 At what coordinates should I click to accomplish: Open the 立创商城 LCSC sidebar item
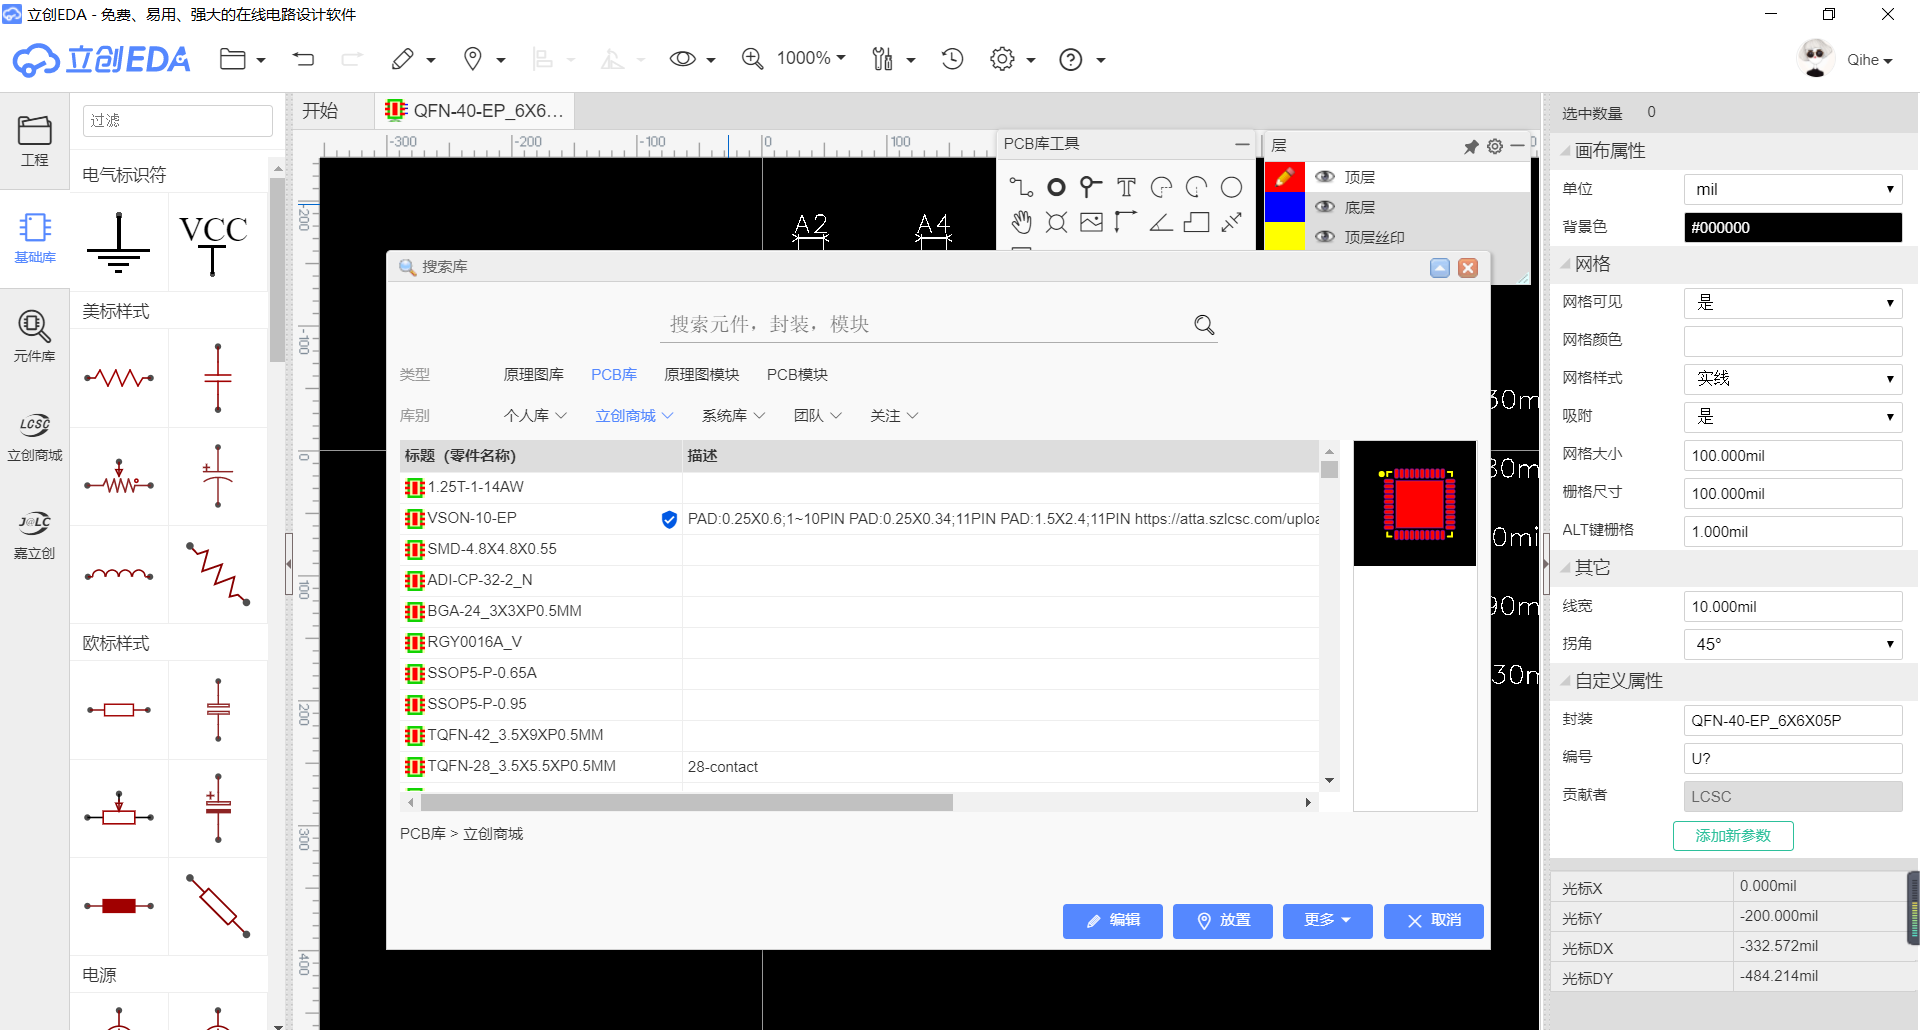coord(35,436)
